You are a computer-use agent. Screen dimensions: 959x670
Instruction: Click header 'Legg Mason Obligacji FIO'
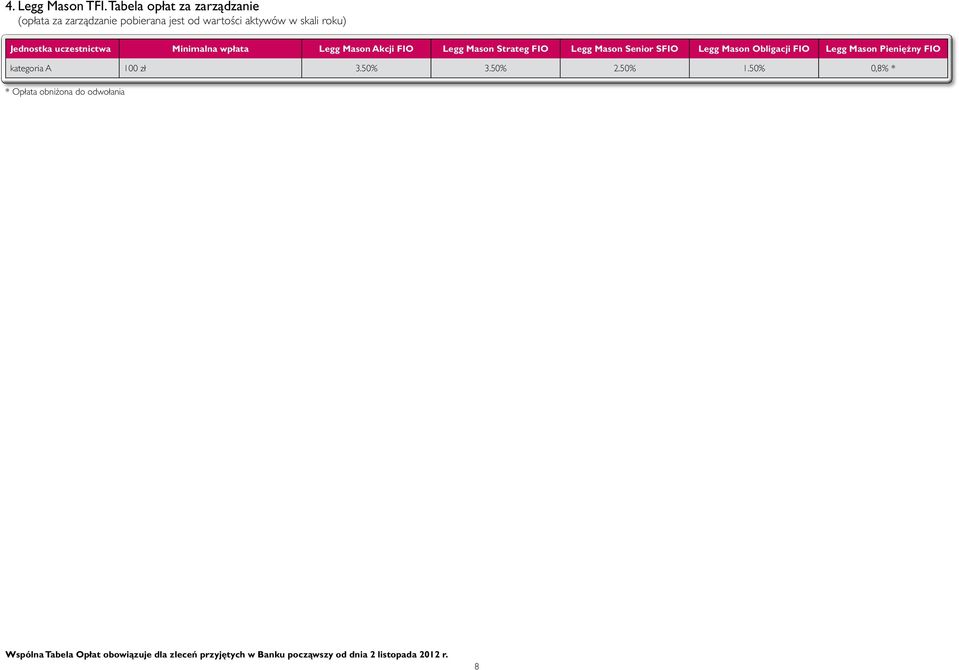(x=754, y=49)
